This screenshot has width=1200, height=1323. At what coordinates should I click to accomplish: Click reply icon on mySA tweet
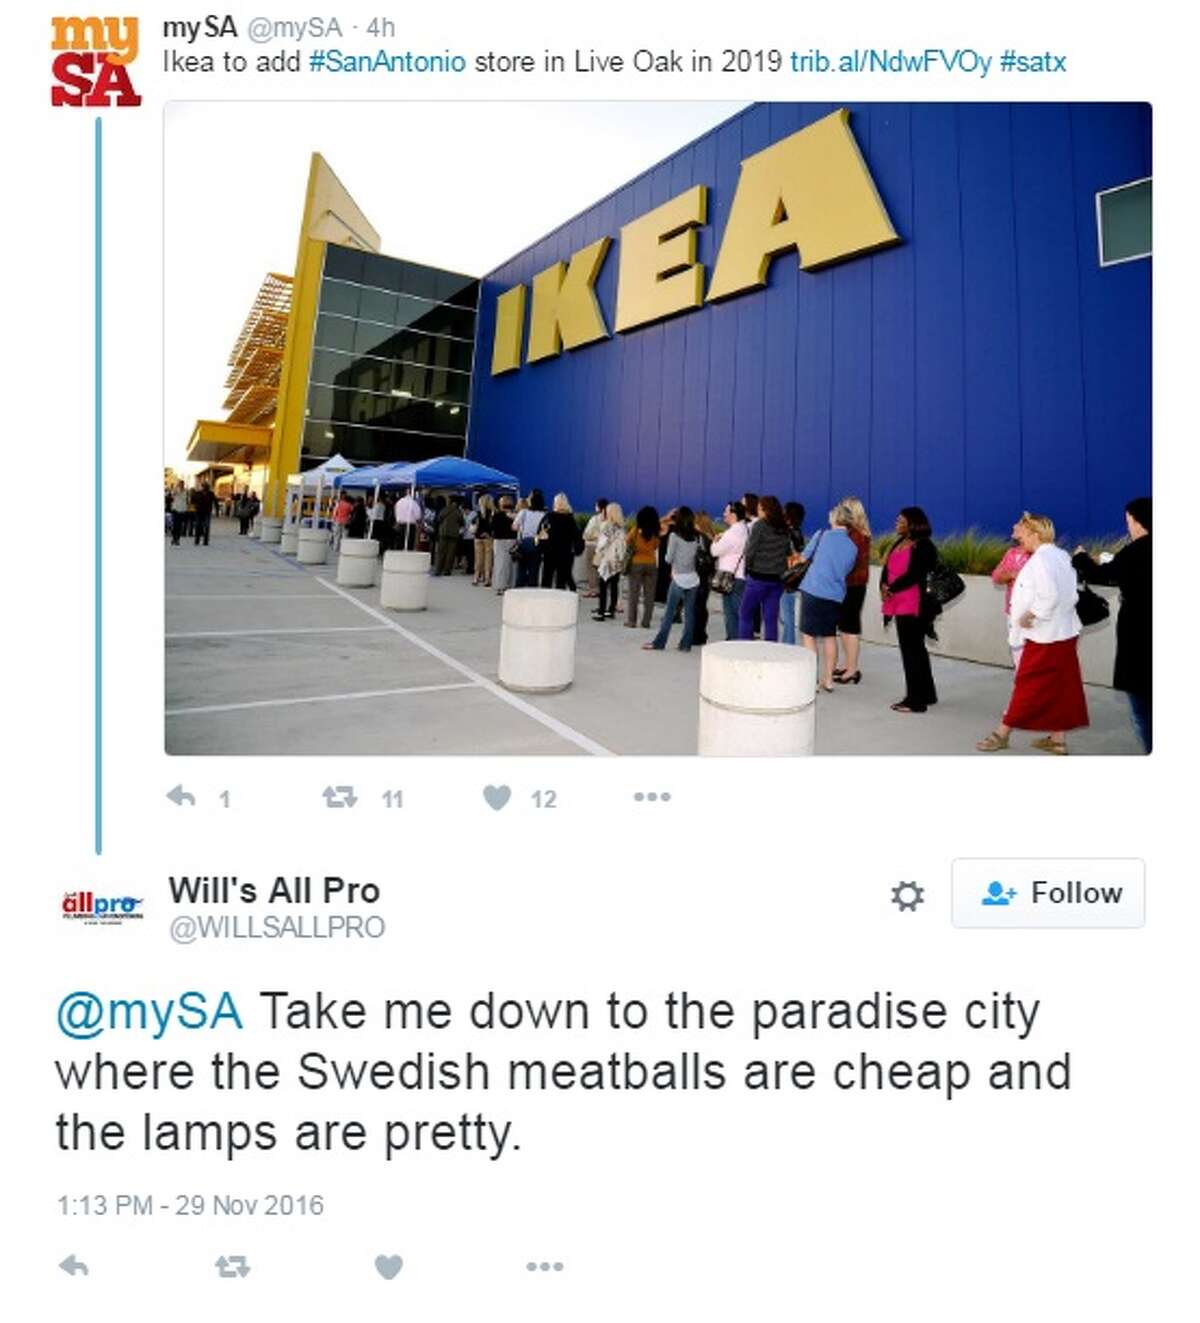[181, 796]
